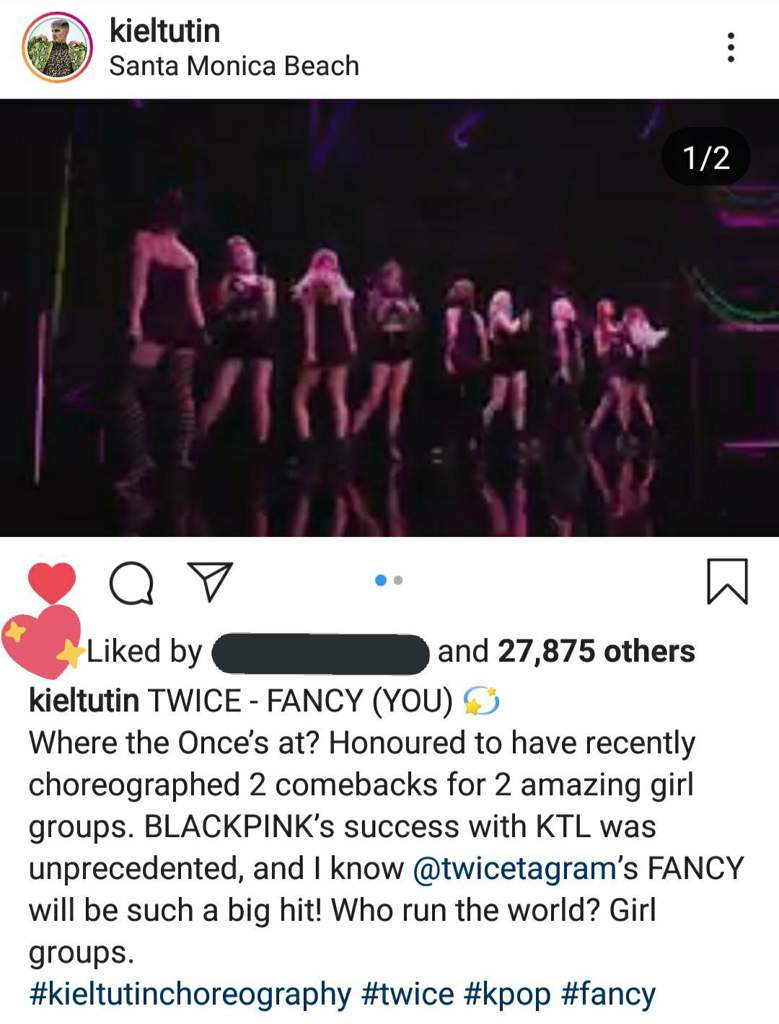
Task: Open kieltutin name in caption
Action: [x=84, y=701]
